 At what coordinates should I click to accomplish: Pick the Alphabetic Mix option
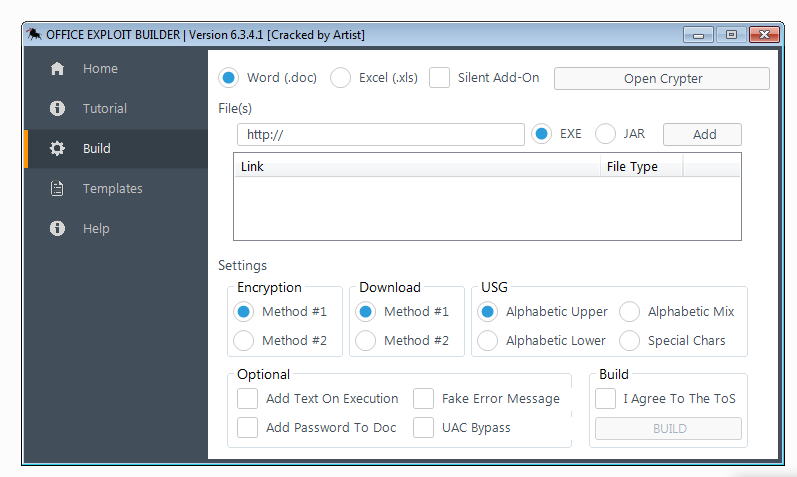(629, 312)
